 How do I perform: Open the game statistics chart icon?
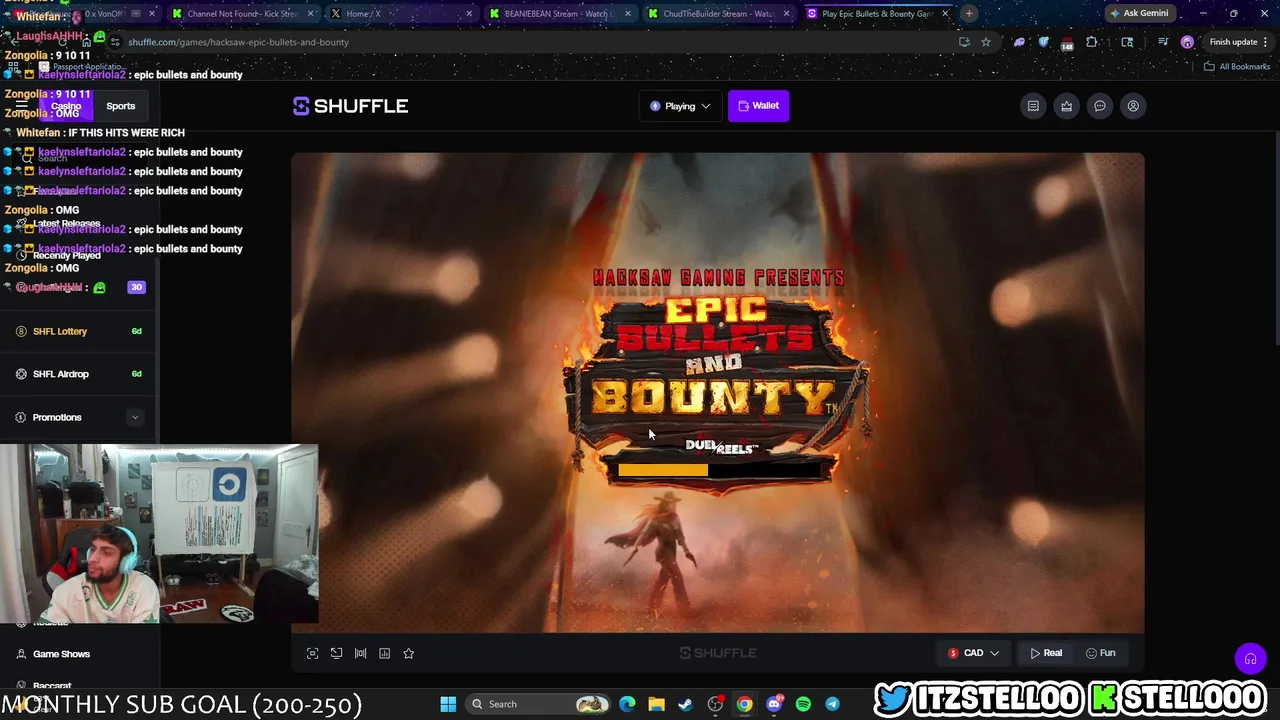(384, 653)
